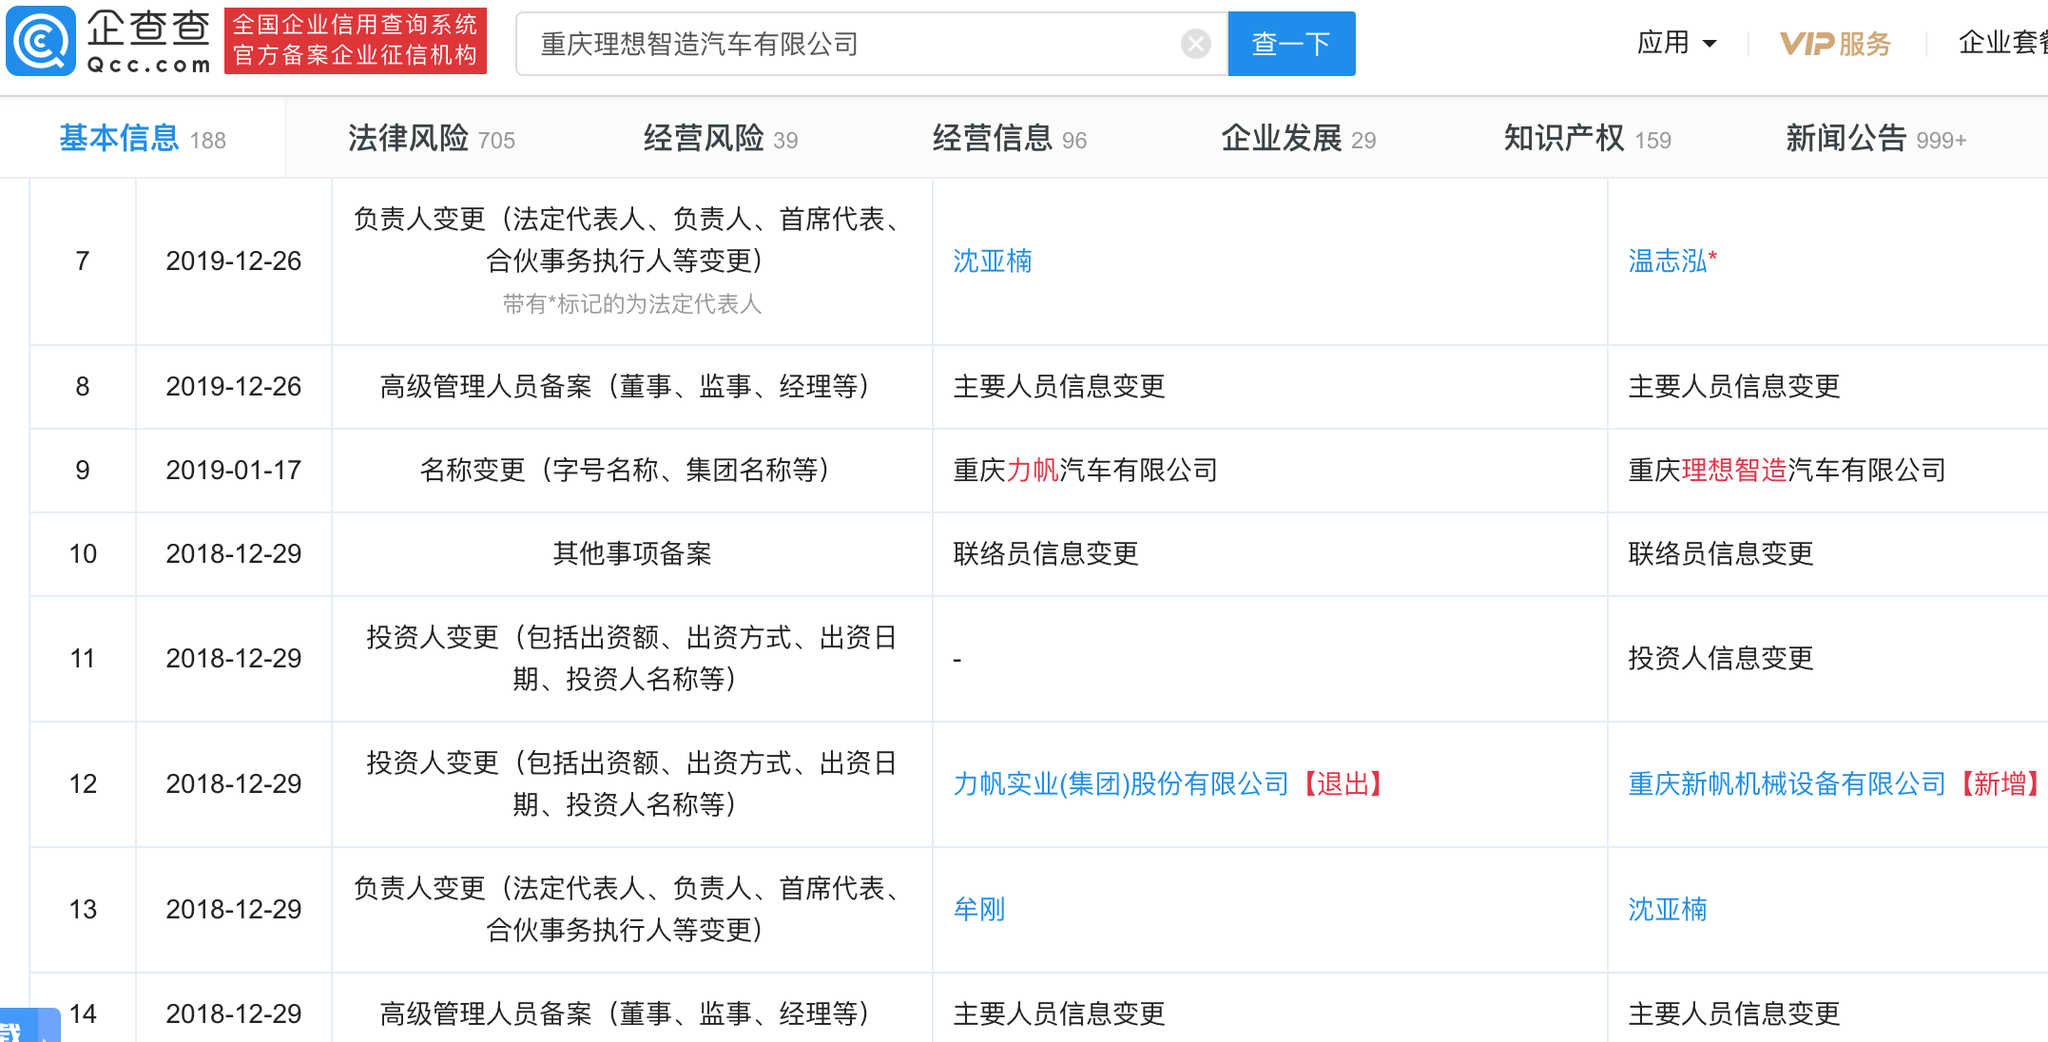Open the 应用 dropdown menu
The width and height of the screenshot is (2048, 1042).
[1676, 43]
